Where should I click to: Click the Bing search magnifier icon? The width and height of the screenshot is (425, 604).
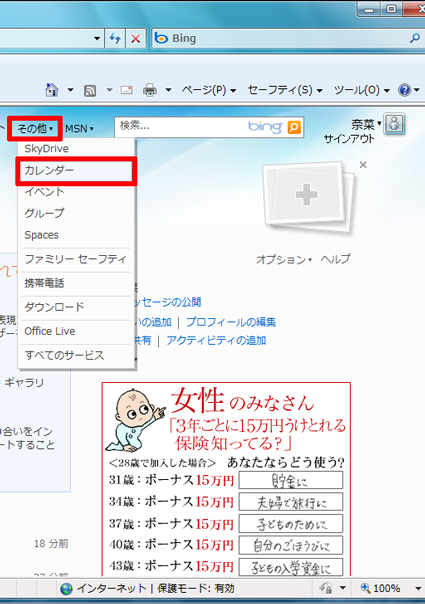pyautogui.click(x=415, y=38)
